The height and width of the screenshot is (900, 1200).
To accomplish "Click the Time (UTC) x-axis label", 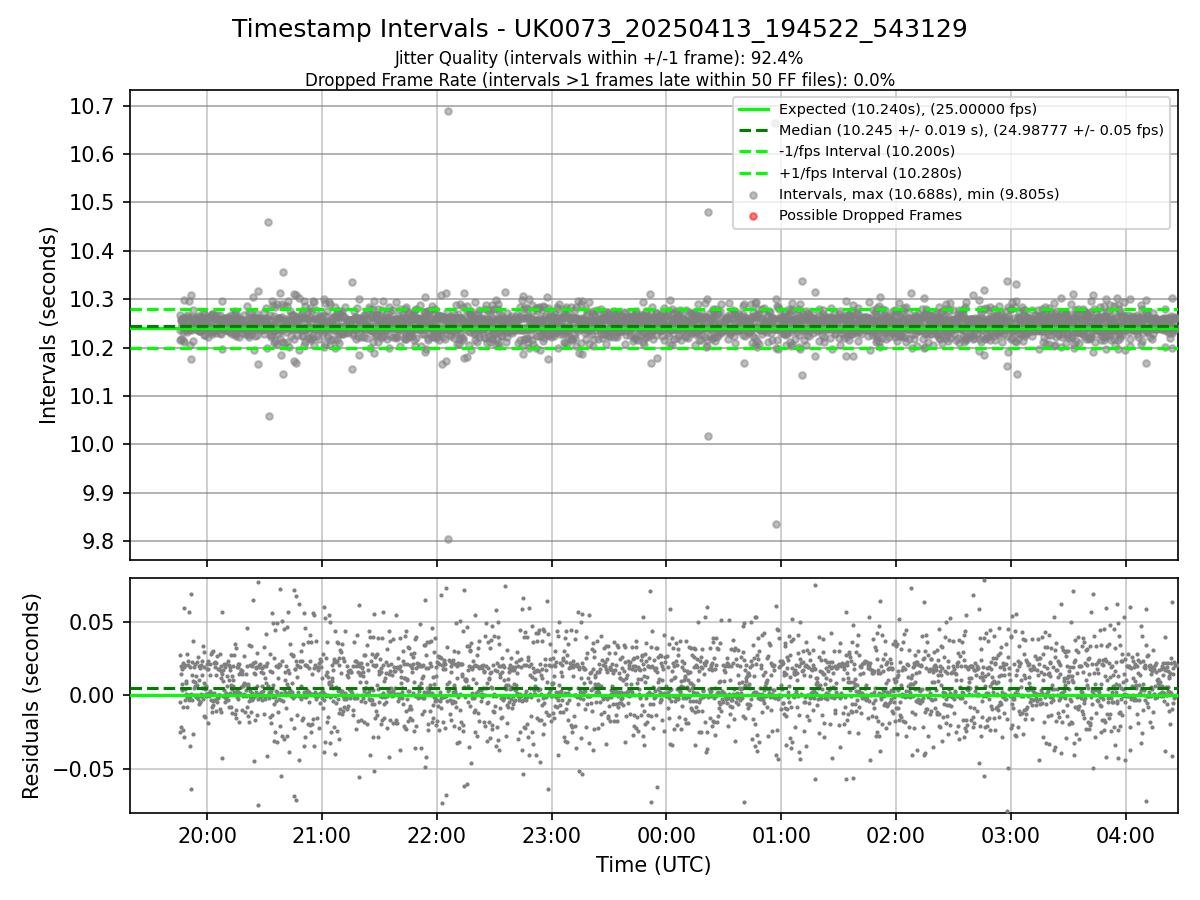I will (653, 865).
